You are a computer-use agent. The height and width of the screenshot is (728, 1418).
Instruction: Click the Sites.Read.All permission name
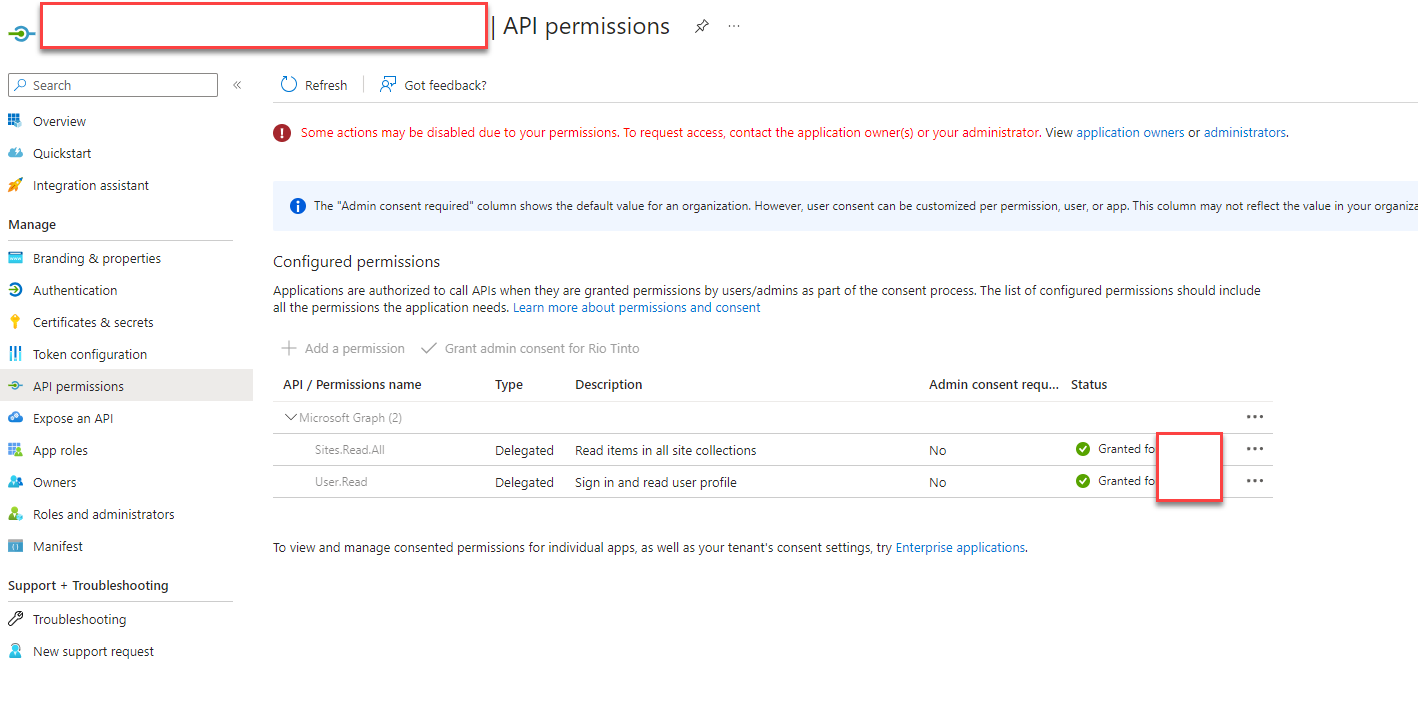350,450
